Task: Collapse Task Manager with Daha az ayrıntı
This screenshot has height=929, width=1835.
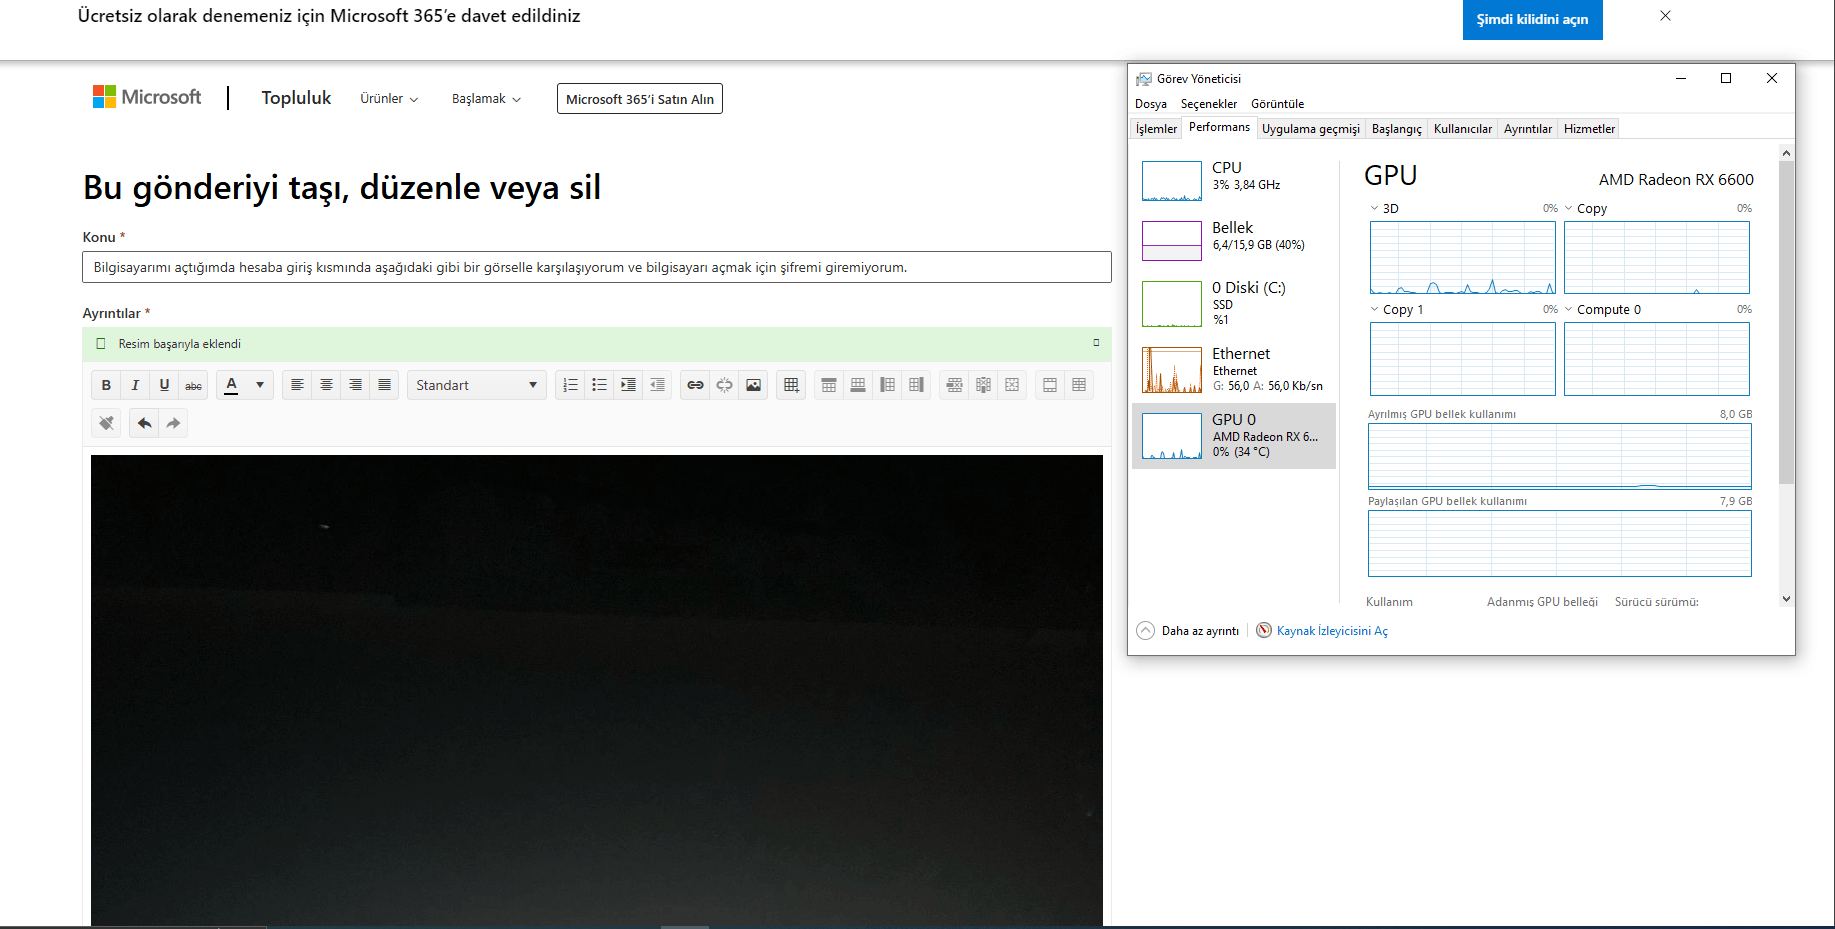Action: [1188, 631]
